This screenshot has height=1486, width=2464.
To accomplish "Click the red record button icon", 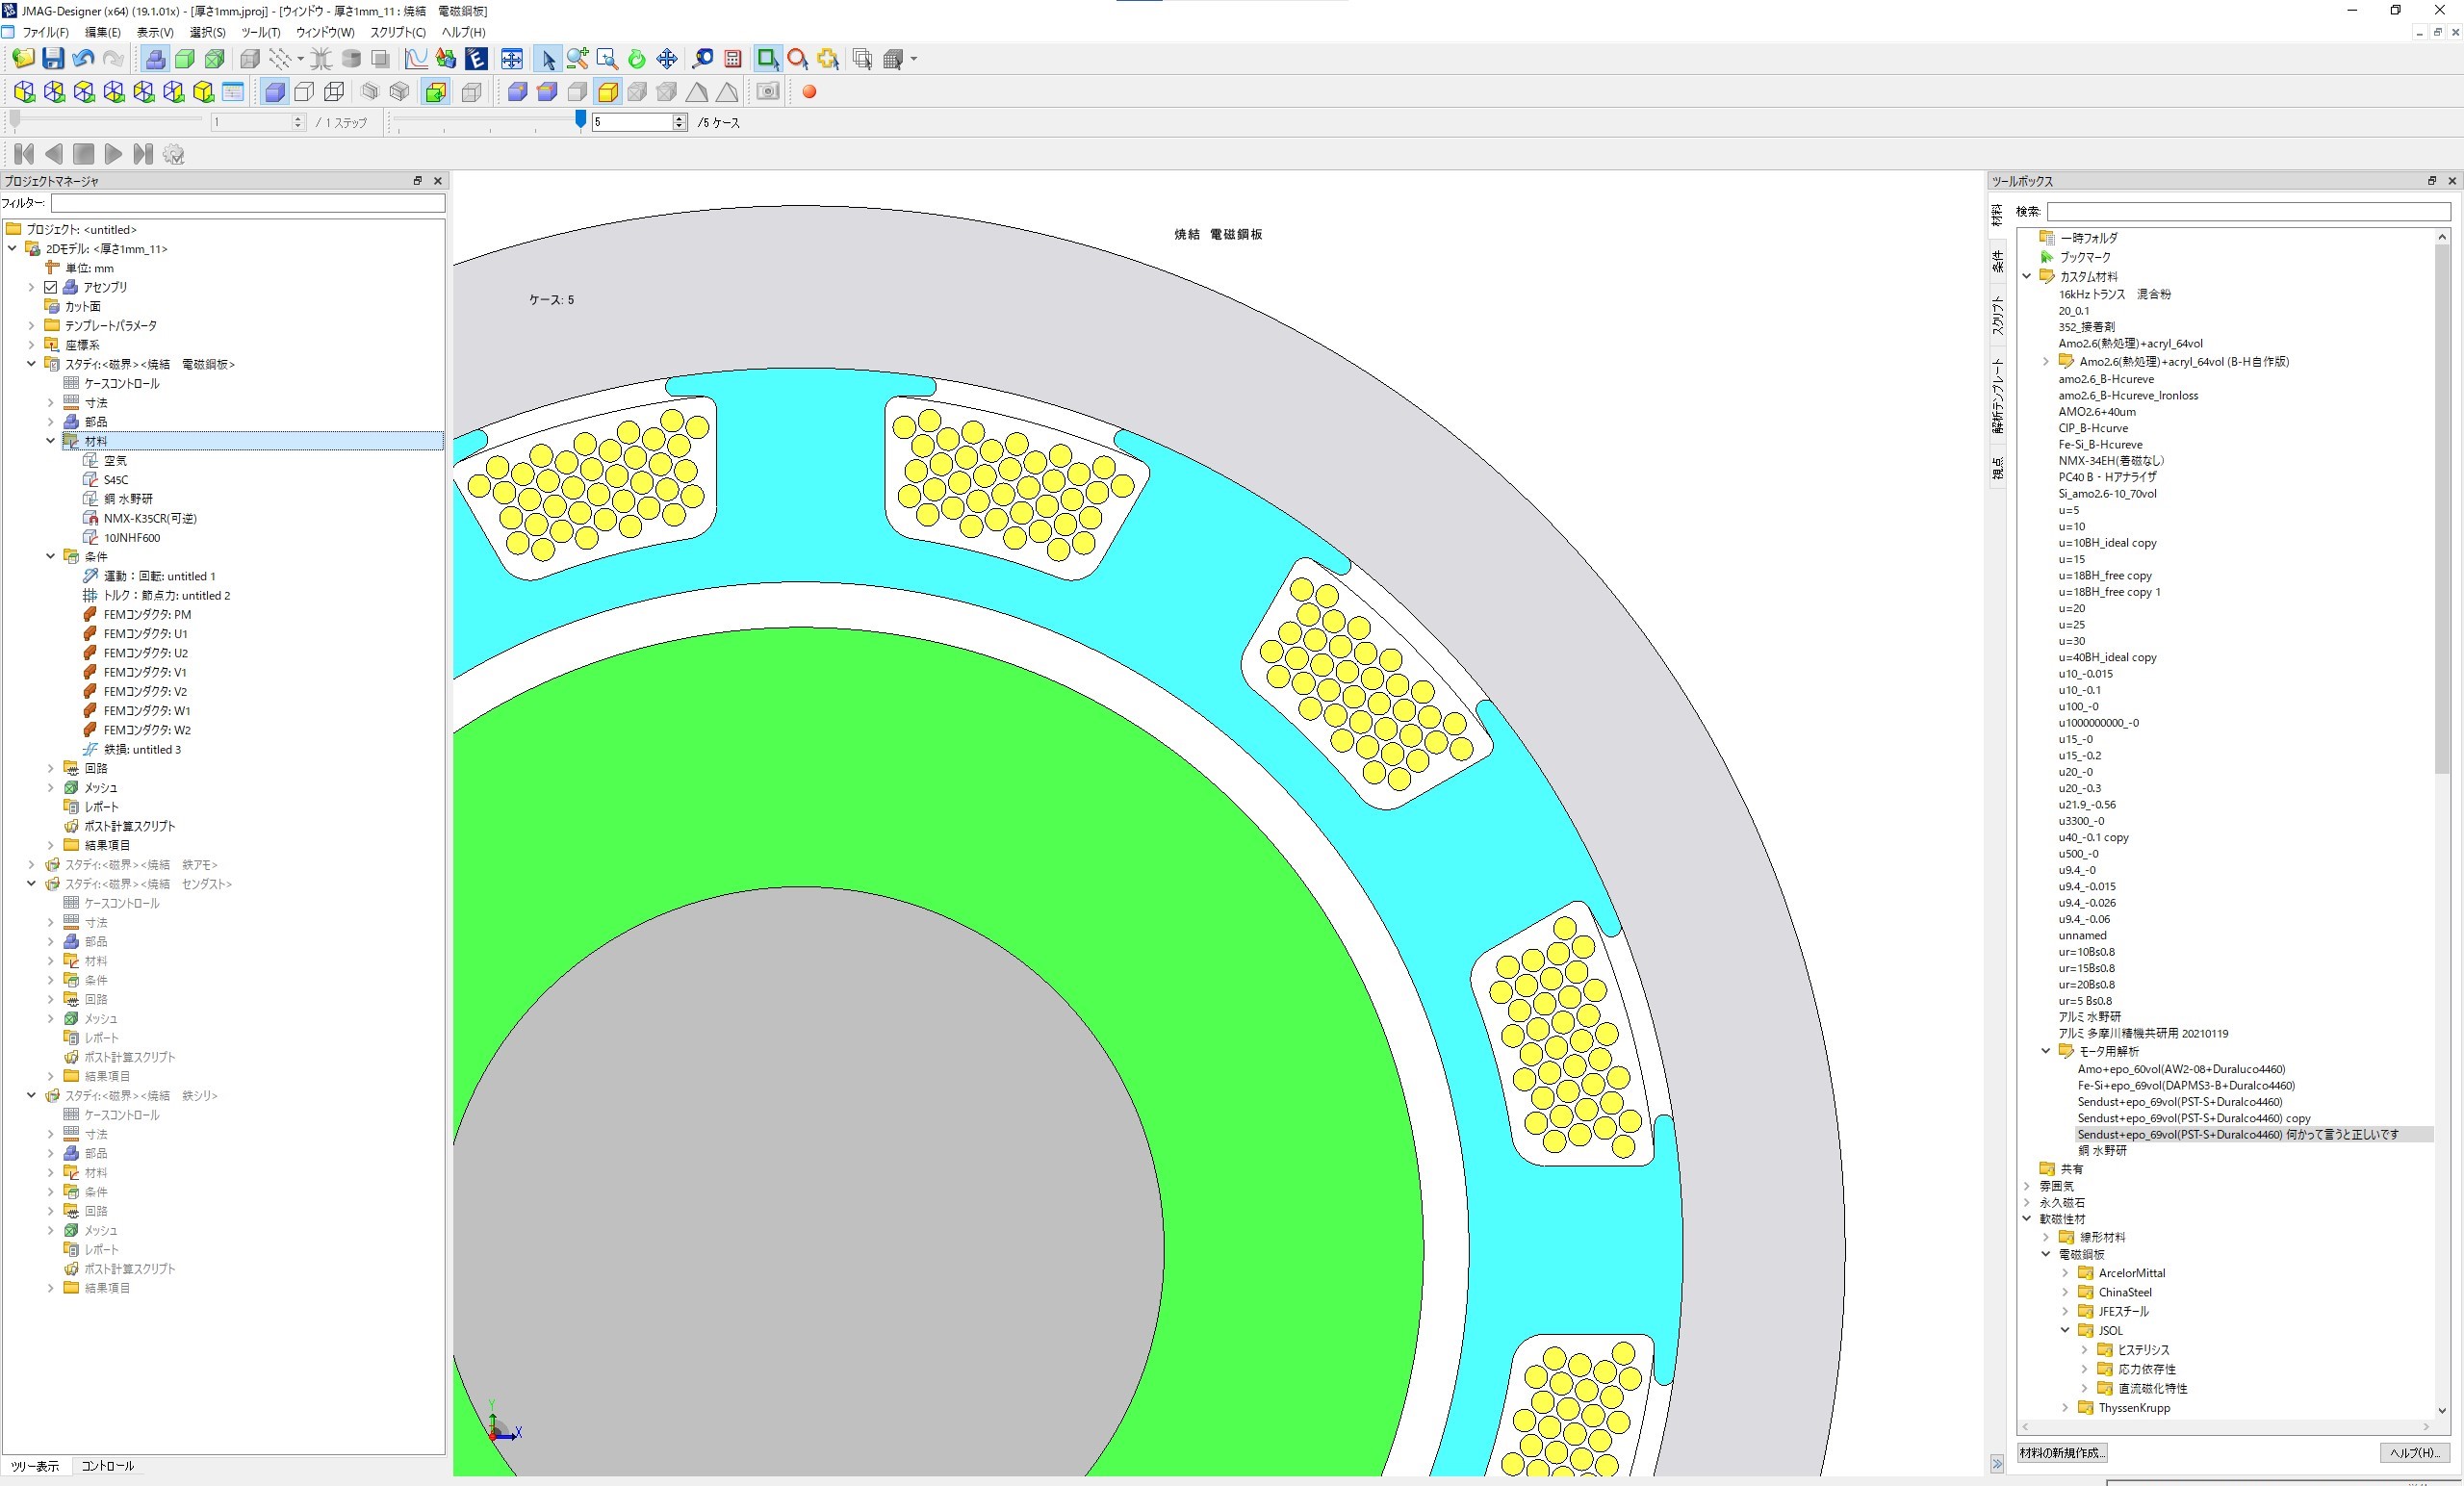I will click(809, 92).
